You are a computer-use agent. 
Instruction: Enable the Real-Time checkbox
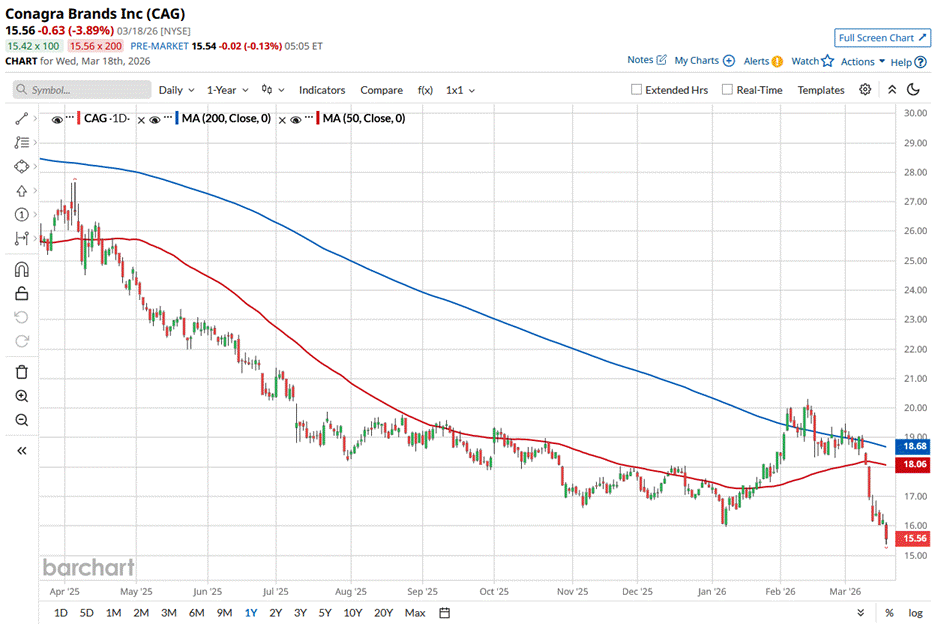727,89
